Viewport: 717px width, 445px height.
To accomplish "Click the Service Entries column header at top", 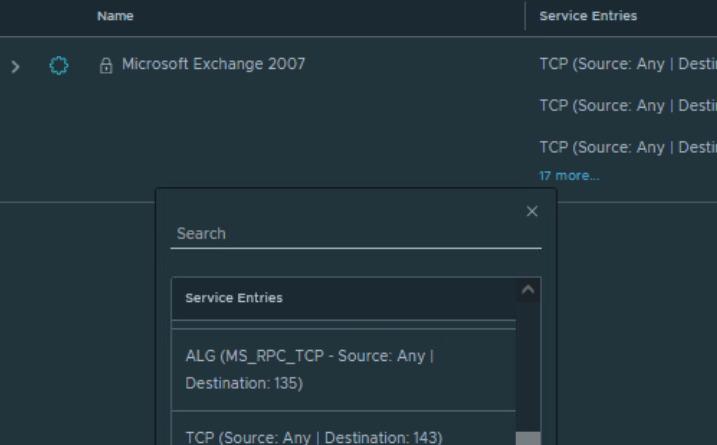I will 588,16.
